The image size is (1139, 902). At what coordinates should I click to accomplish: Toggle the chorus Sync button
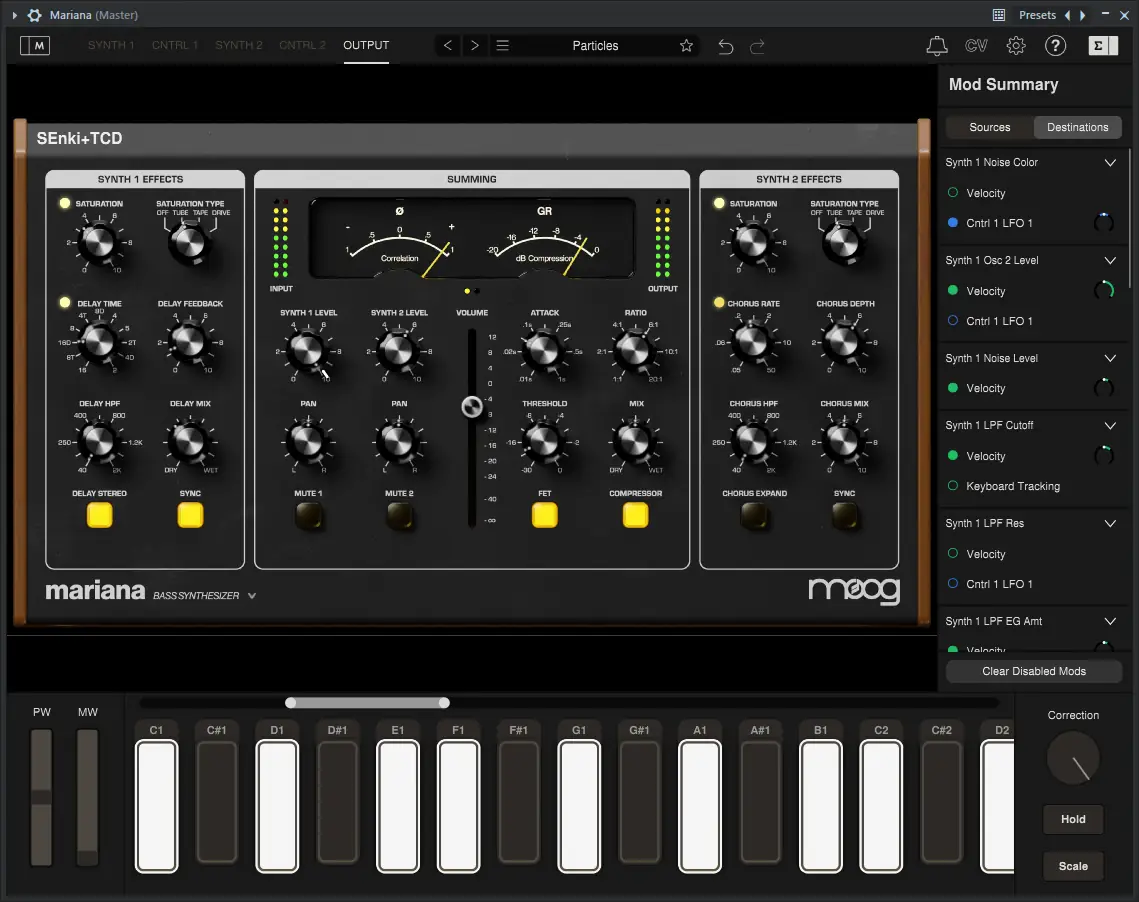click(x=844, y=516)
